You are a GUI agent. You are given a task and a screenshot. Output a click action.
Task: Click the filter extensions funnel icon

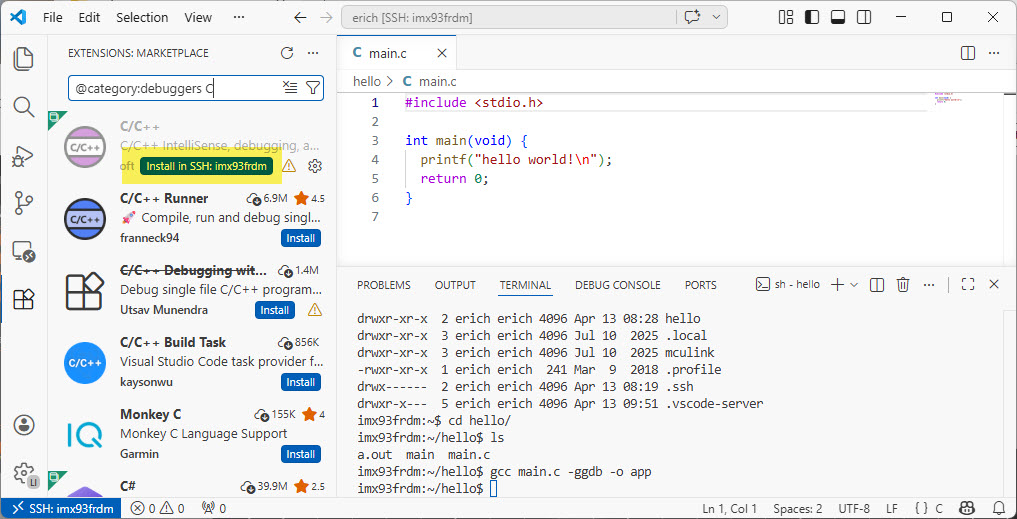pos(313,88)
